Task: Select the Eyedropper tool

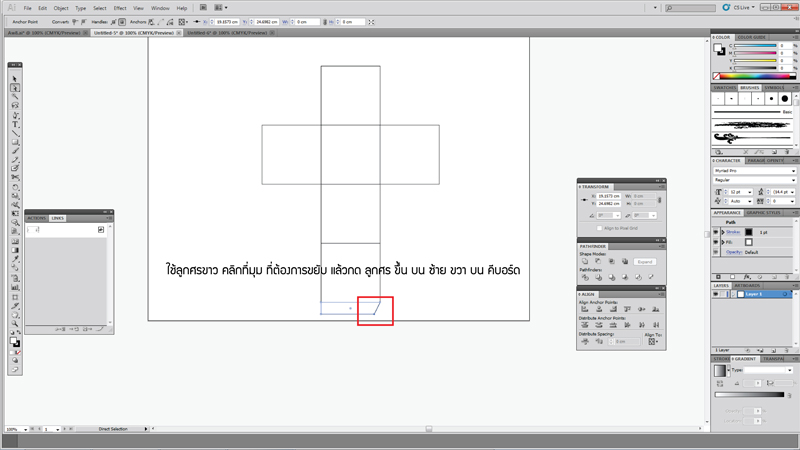Action: pos(15,259)
